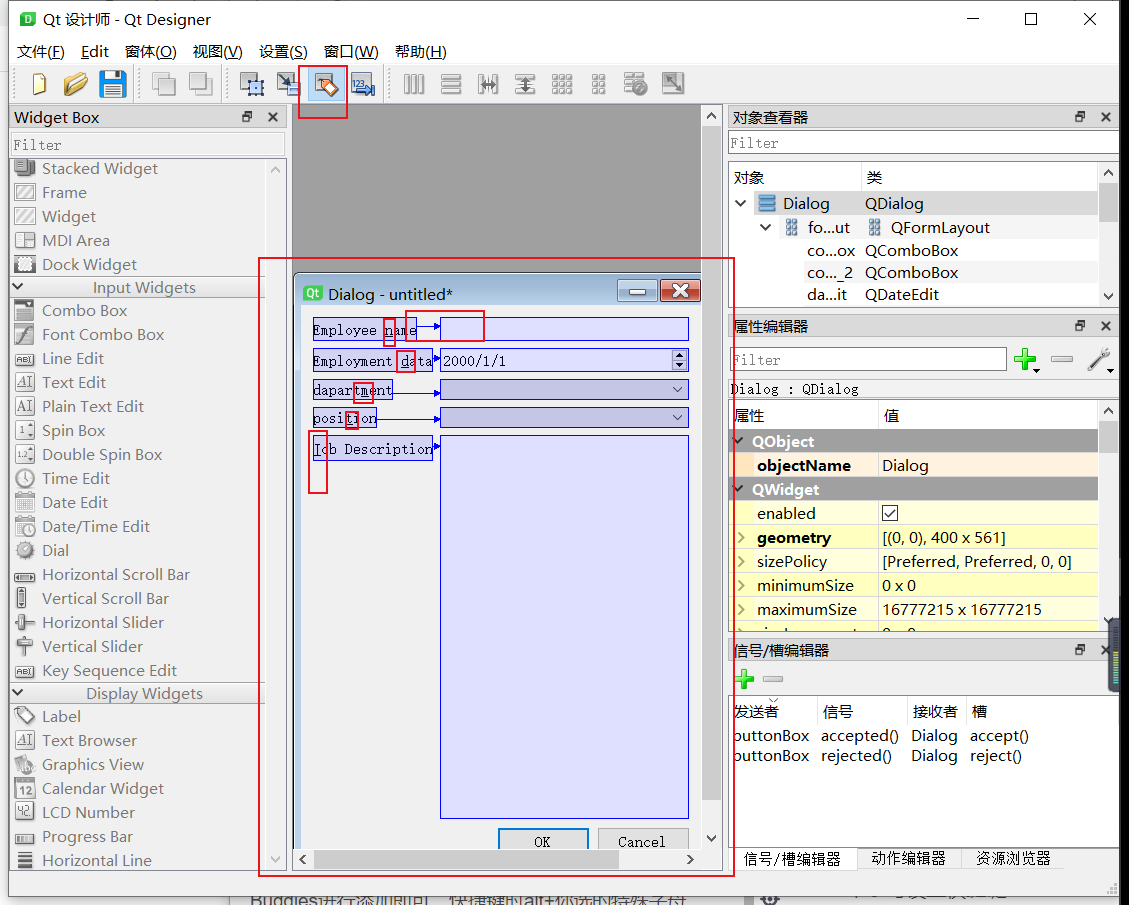Select the daparment combo box widget

tap(563, 389)
